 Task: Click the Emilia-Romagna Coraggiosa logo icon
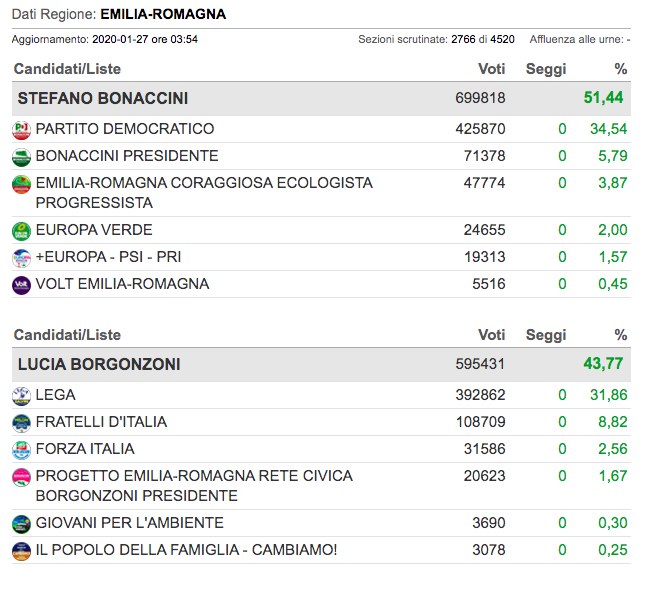point(21,185)
